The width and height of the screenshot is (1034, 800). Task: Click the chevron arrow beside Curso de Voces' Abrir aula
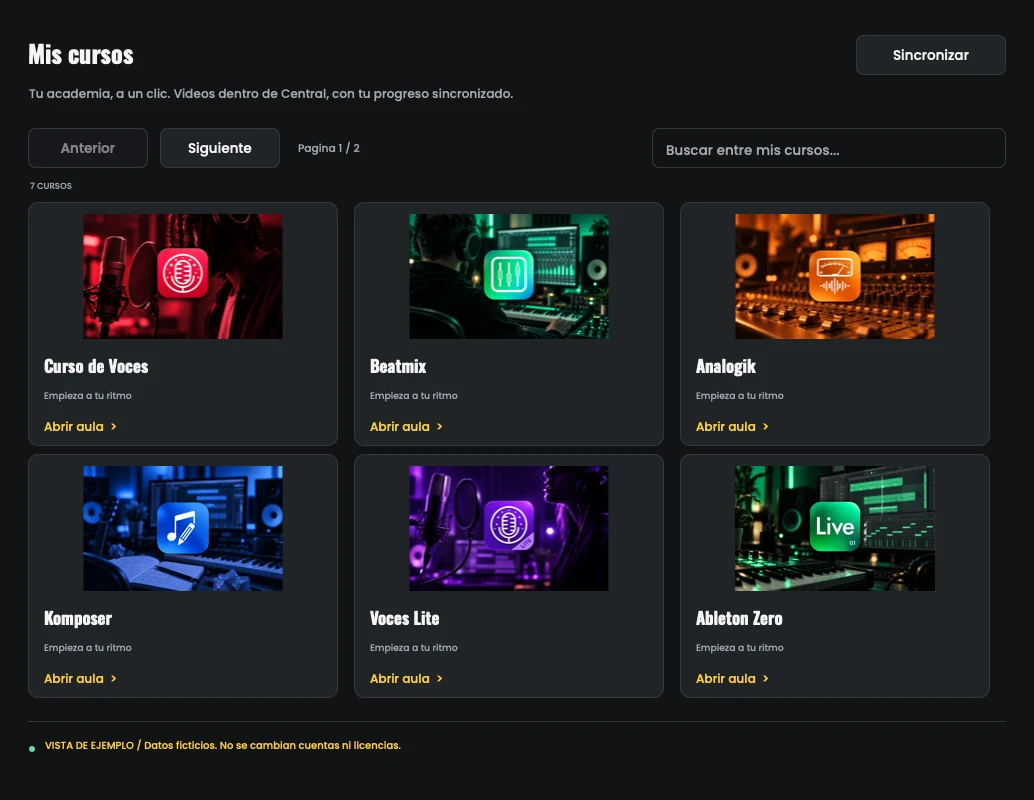113,427
